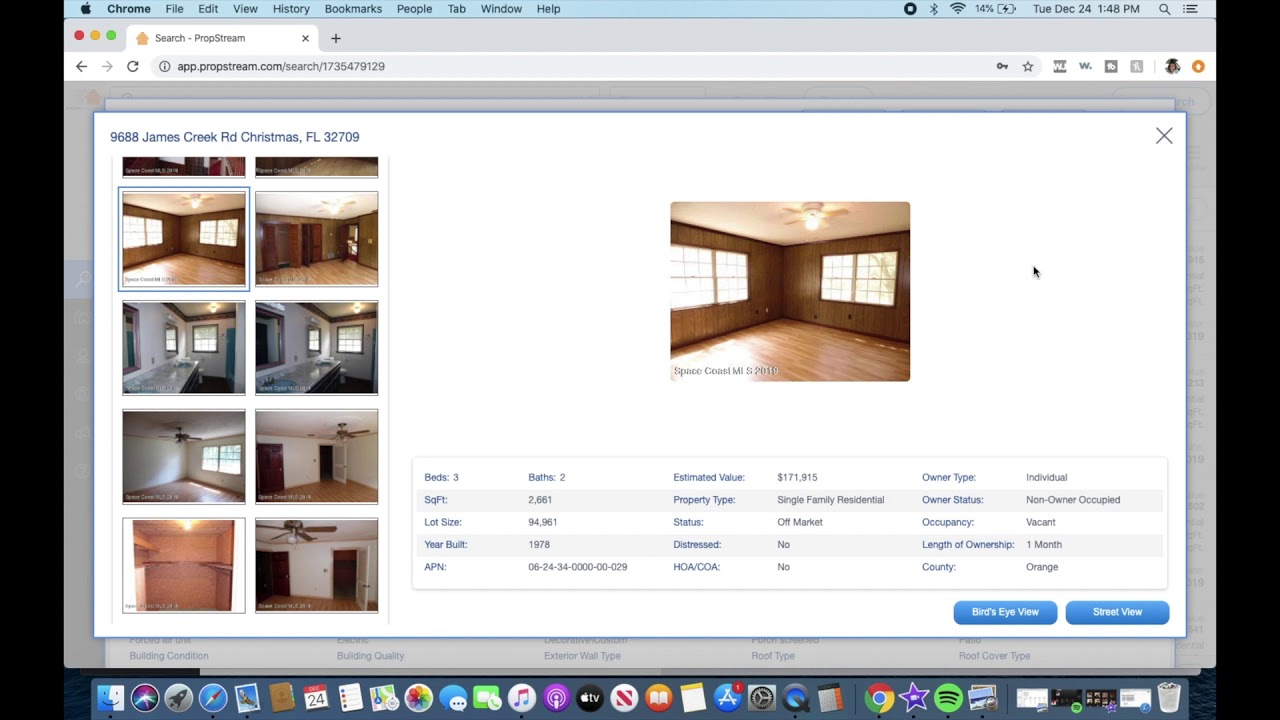Select the paneled room thumbnail showing red doors

click(x=316, y=239)
